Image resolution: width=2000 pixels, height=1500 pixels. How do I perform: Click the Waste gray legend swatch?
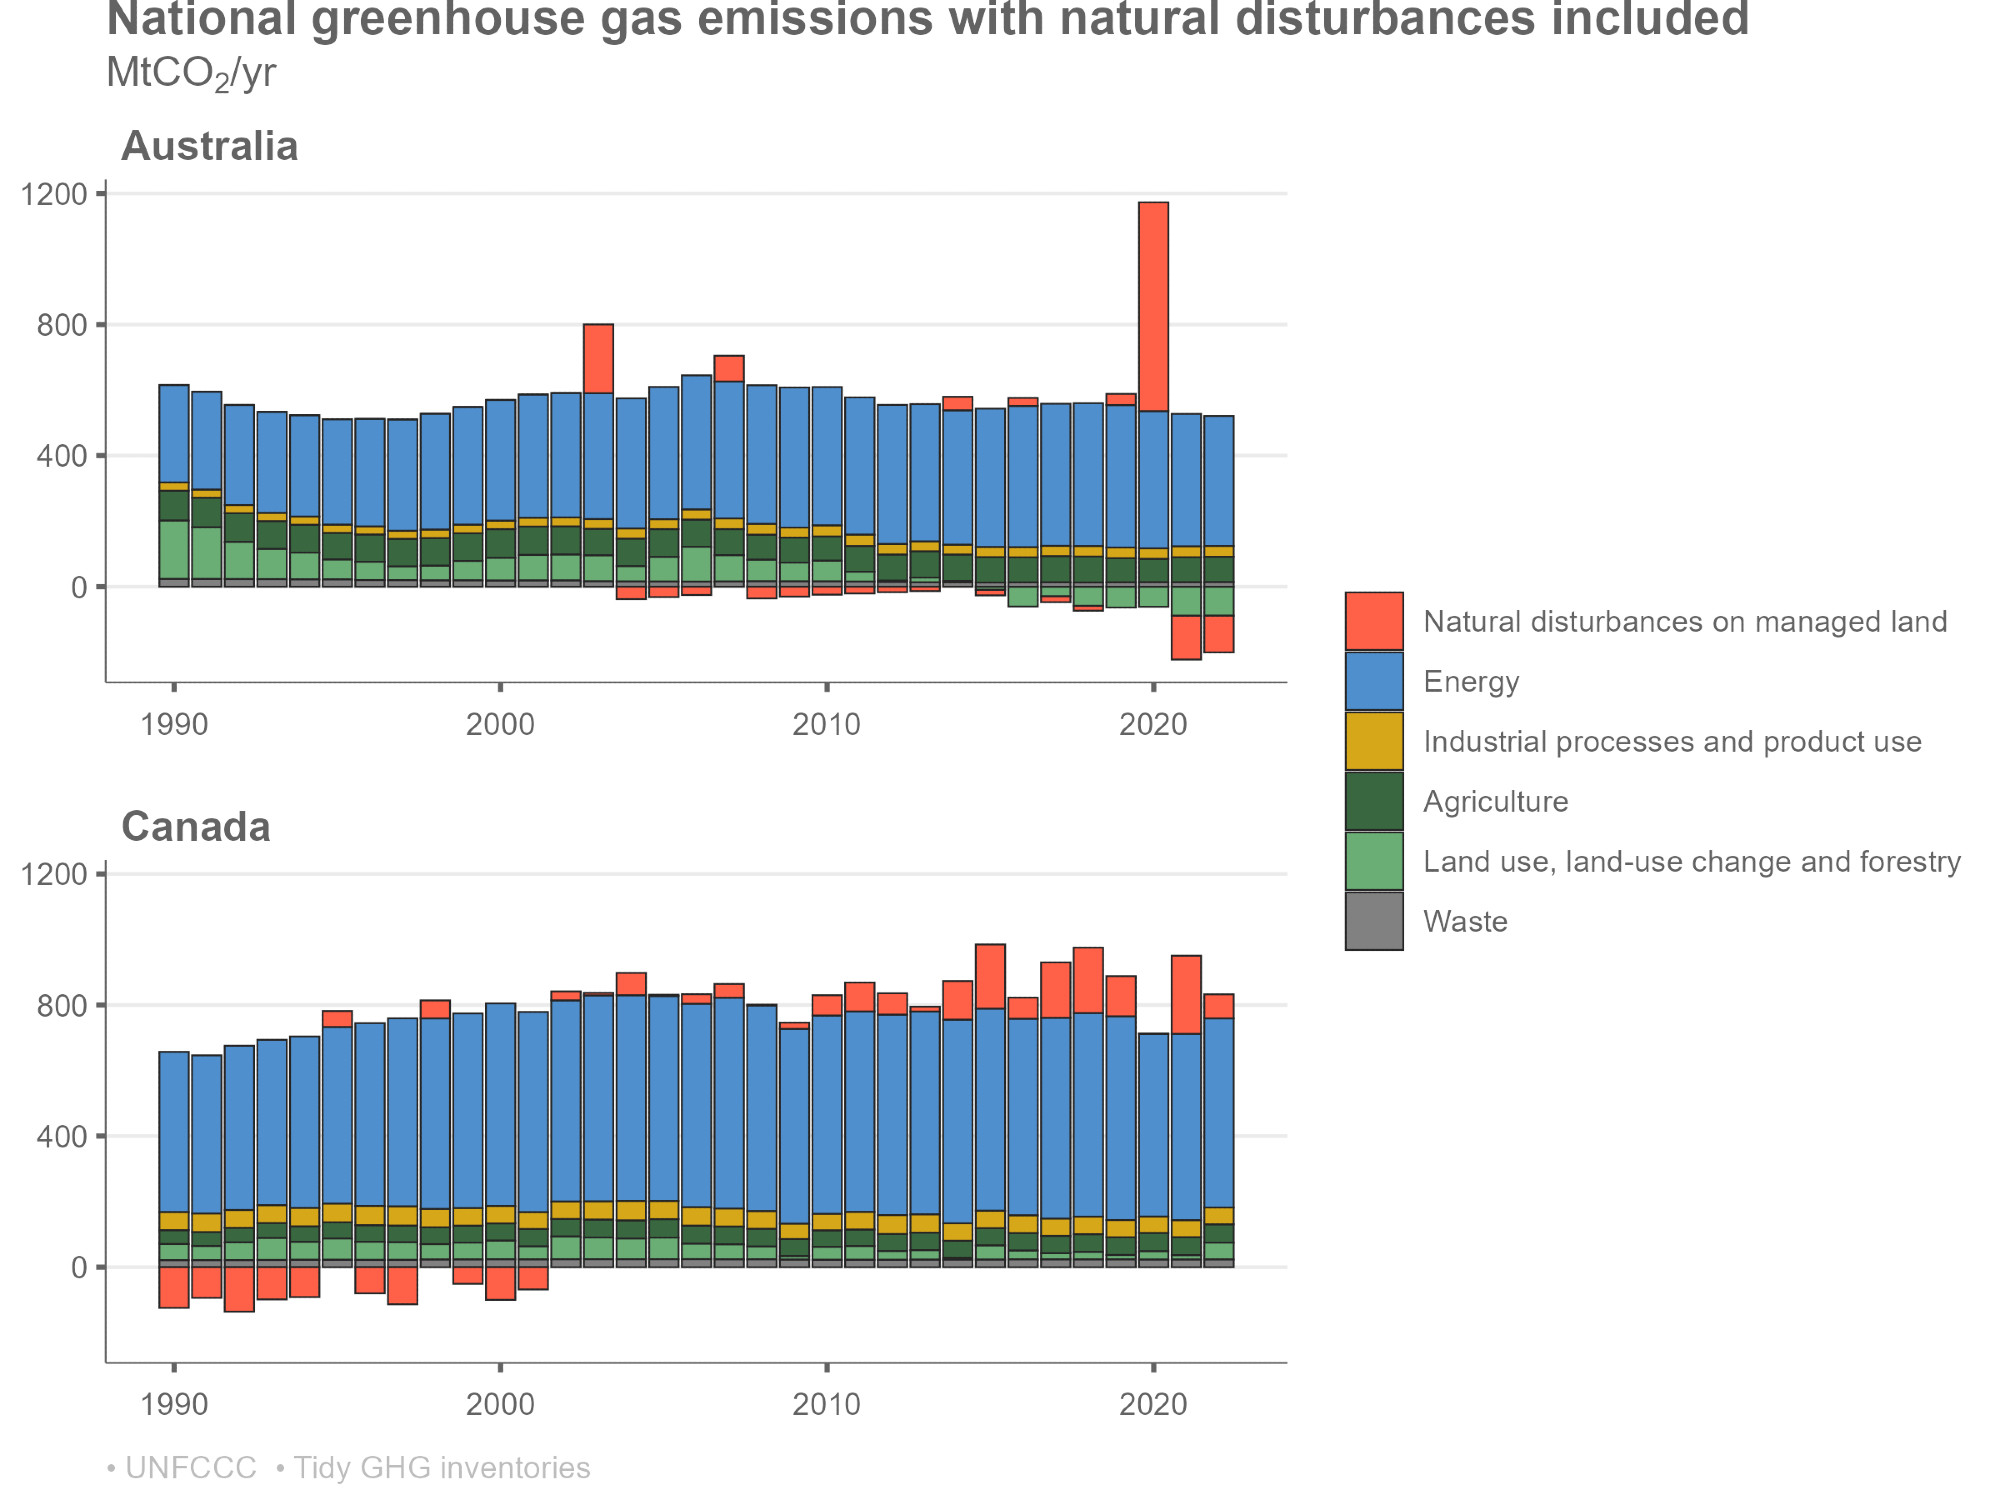(1374, 921)
